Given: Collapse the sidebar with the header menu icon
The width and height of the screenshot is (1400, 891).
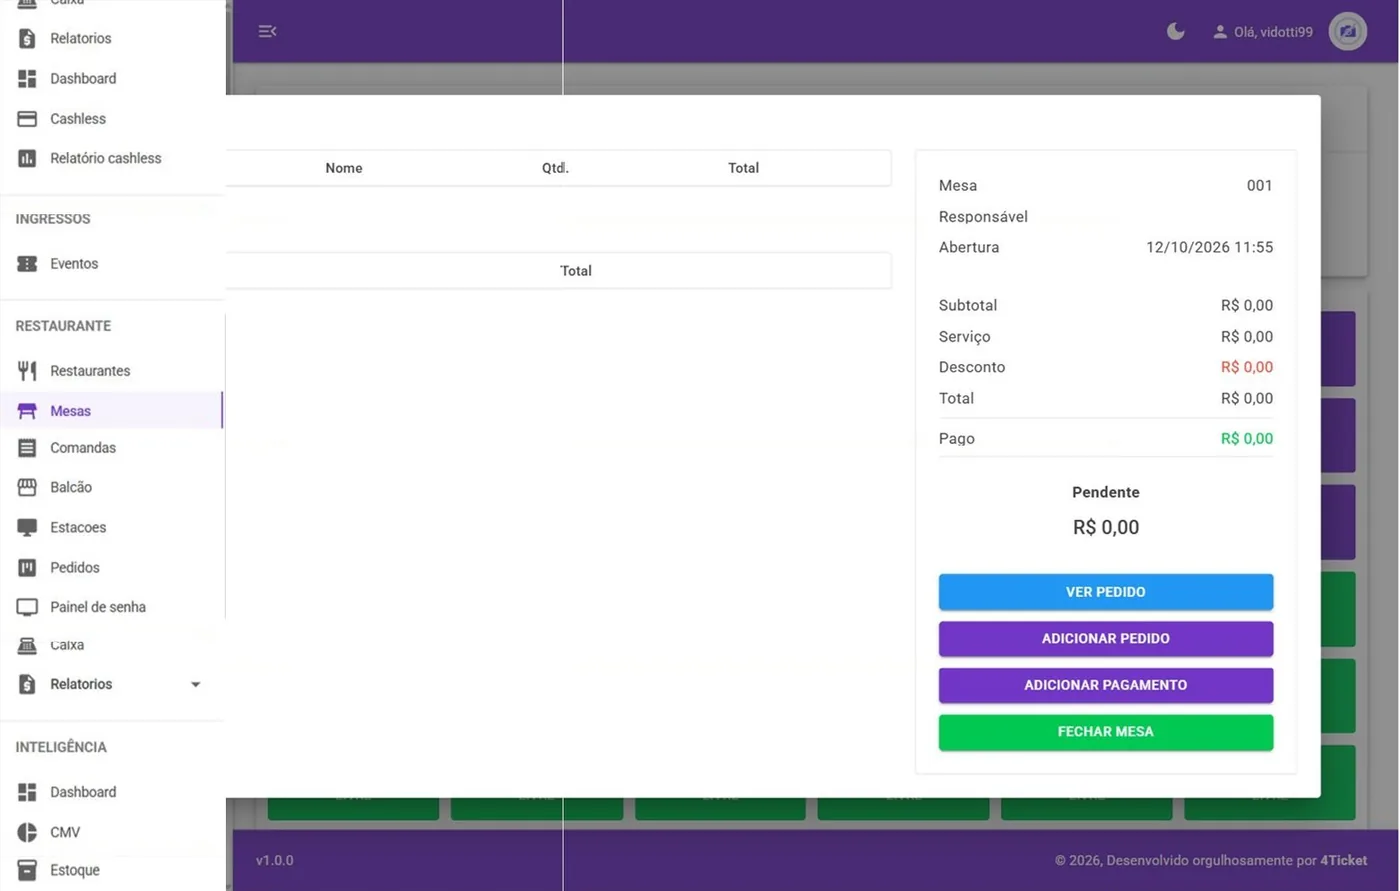Looking at the screenshot, I should 267,31.
